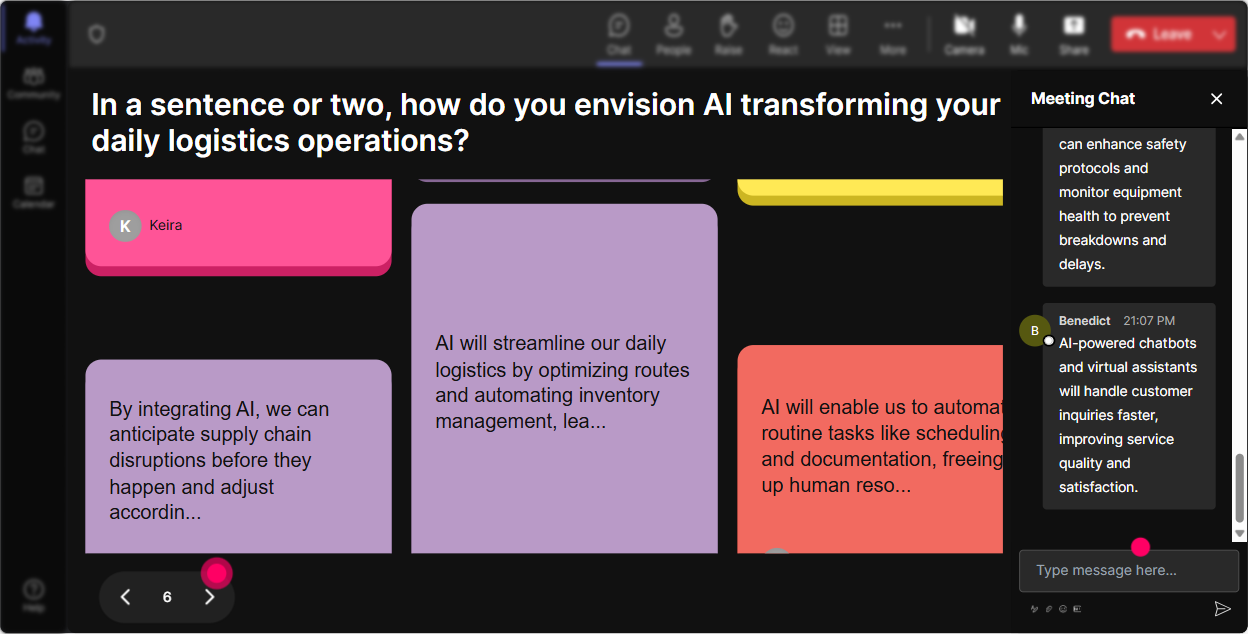Open the React emoji menu
Image resolution: width=1248 pixels, height=634 pixels.
click(783, 34)
